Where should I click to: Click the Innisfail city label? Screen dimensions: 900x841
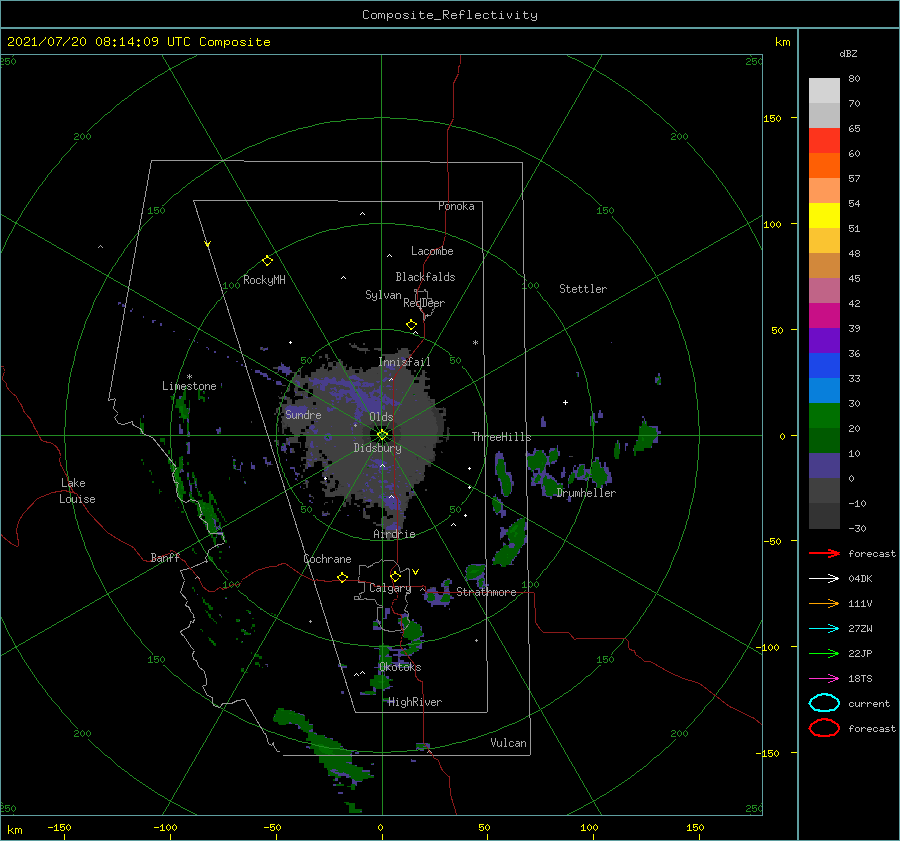[x=404, y=362]
